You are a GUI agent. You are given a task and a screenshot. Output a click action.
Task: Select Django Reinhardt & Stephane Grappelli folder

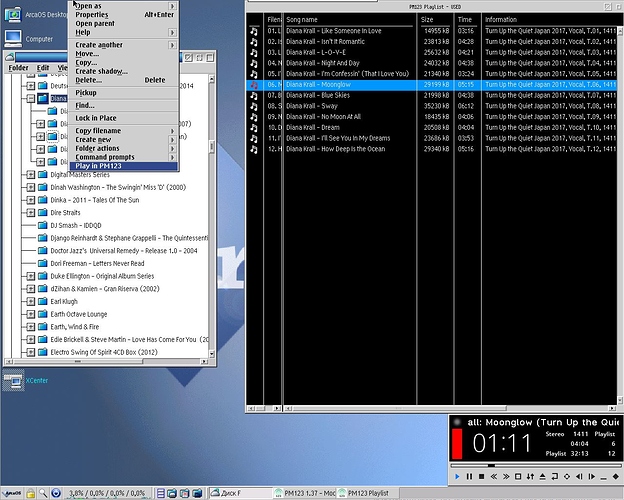point(129,238)
